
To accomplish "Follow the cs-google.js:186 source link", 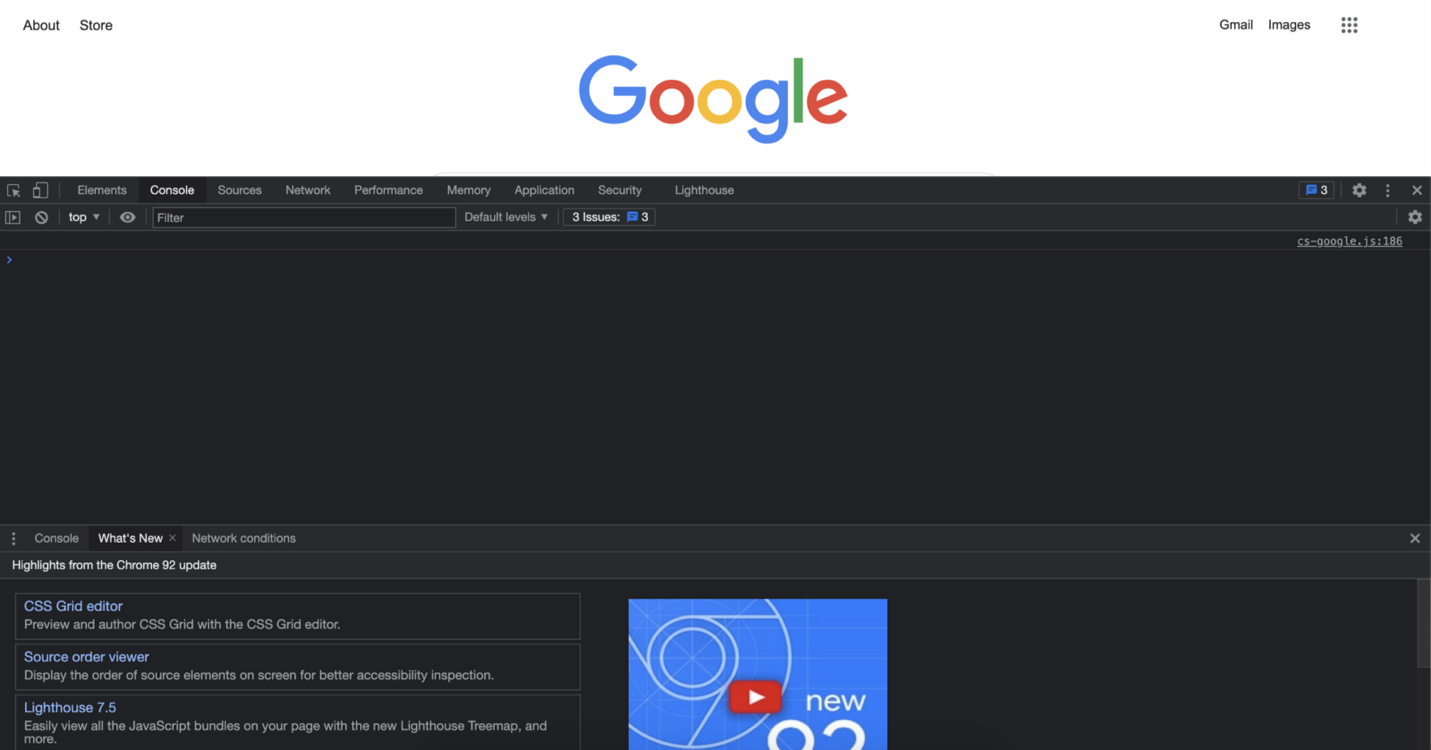I will tap(1349, 241).
